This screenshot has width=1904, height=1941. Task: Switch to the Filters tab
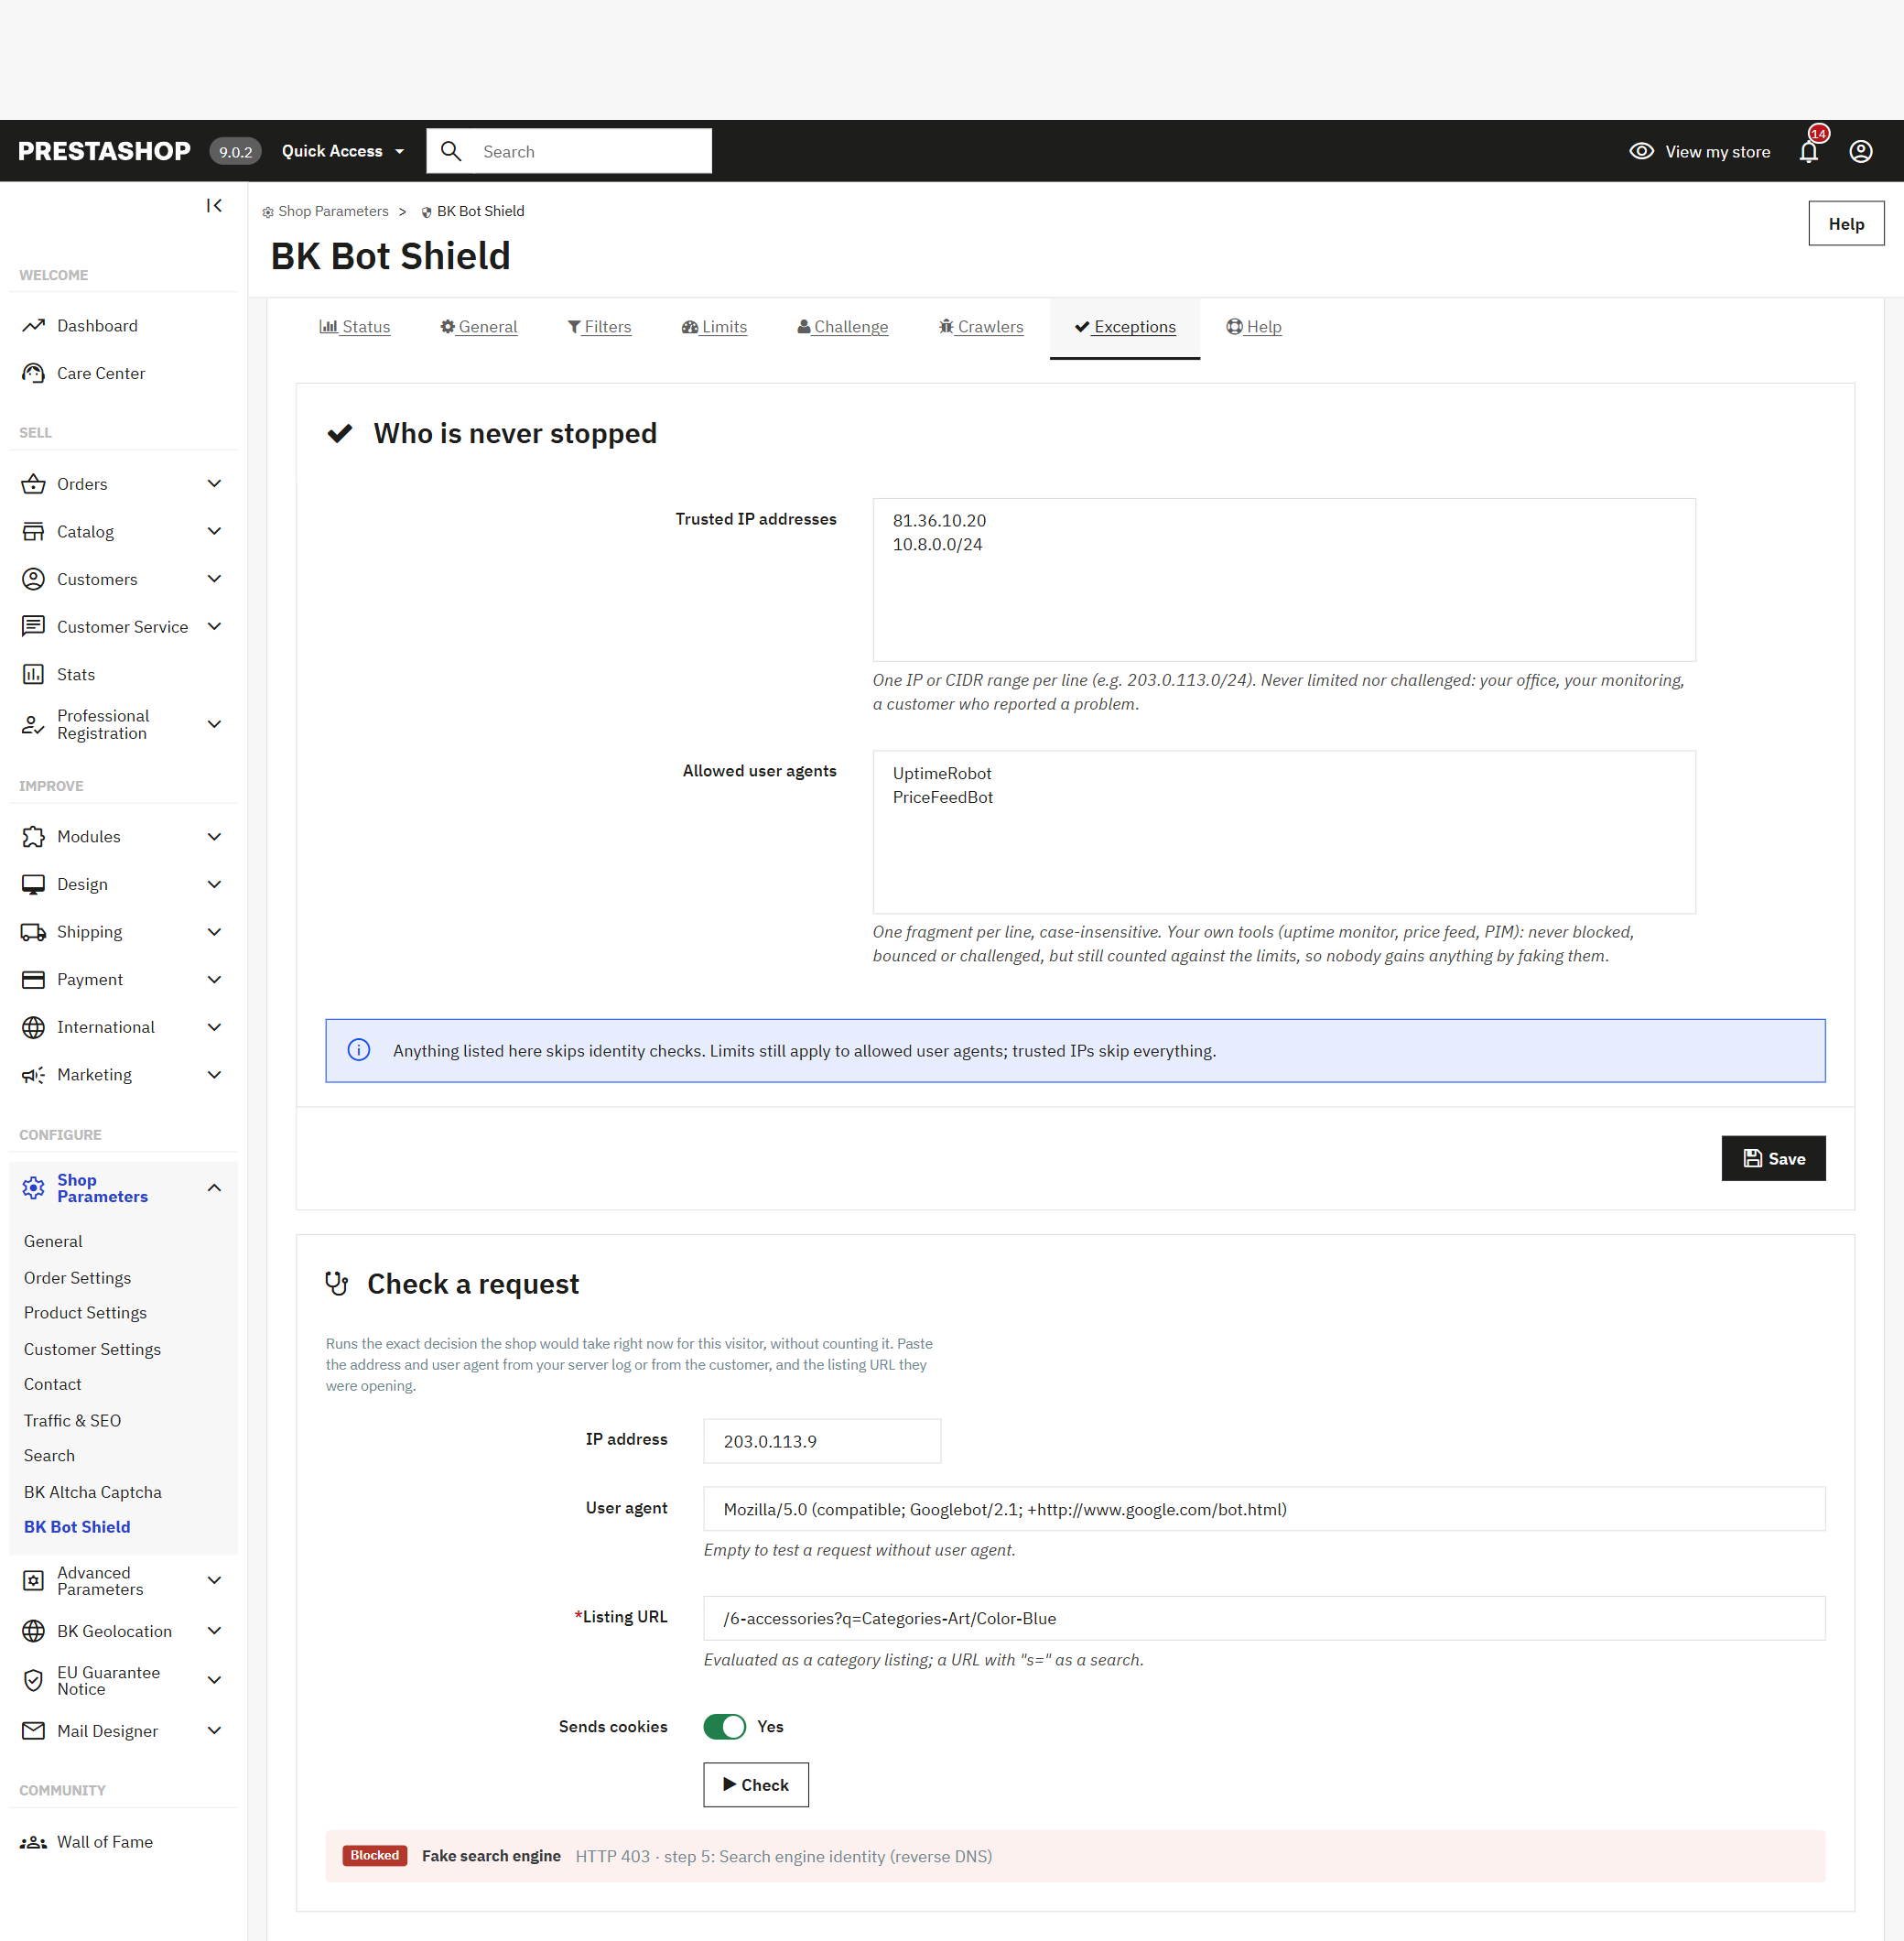point(599,327)
